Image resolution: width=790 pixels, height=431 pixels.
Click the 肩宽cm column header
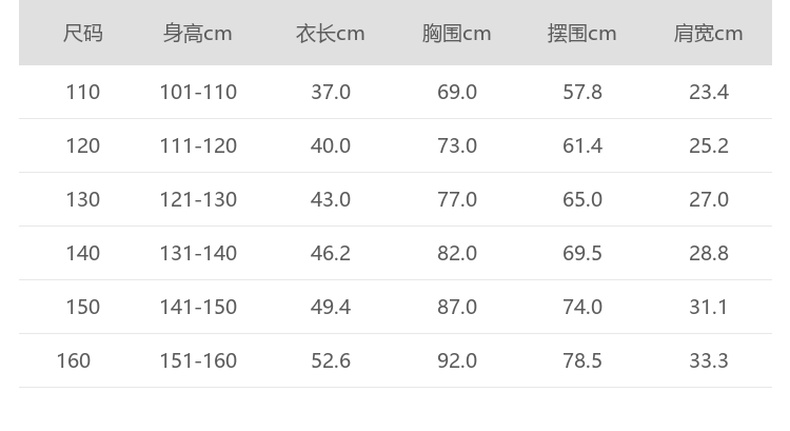pos(708,34)
